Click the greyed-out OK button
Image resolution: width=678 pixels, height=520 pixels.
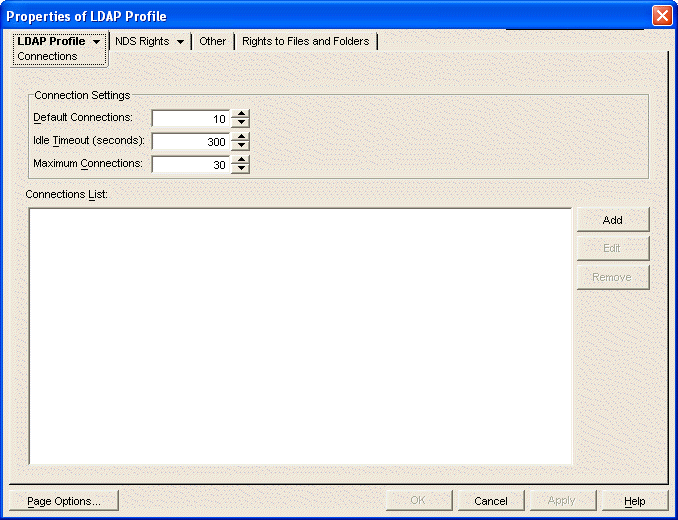coord(419,501)
